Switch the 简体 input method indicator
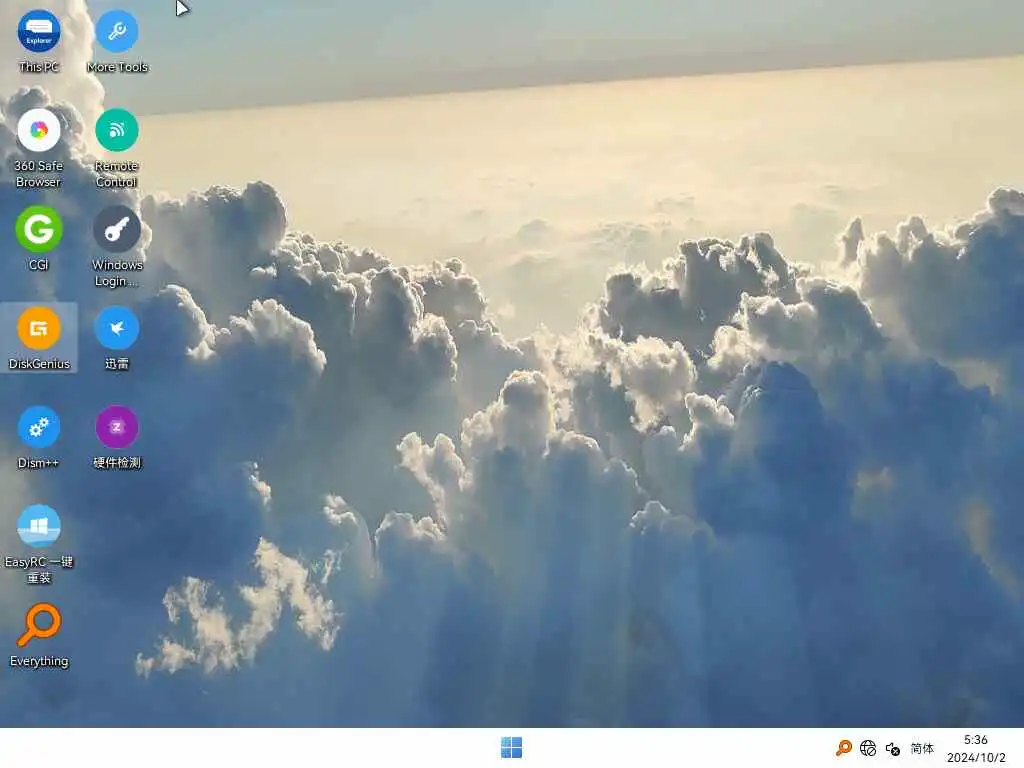This screenshot has width=1024, height=768. point(922,748)
